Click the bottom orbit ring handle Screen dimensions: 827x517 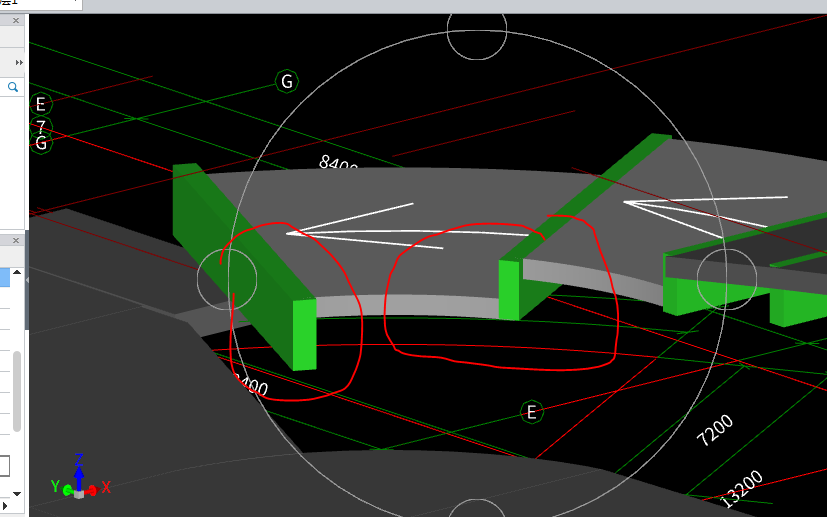[x=477, y=508]
